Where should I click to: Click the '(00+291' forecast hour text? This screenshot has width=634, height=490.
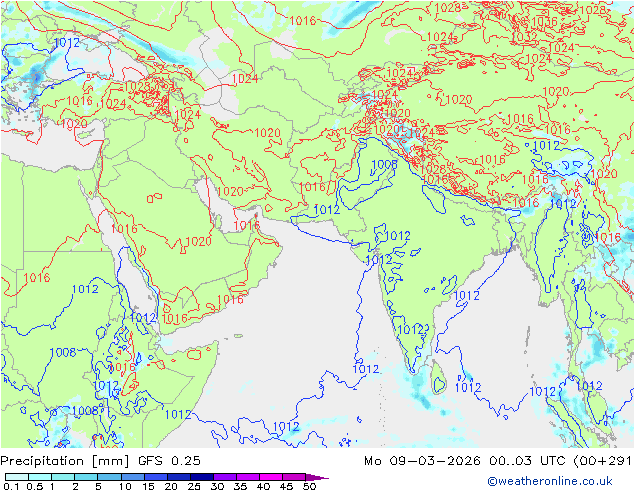(602, 461)
